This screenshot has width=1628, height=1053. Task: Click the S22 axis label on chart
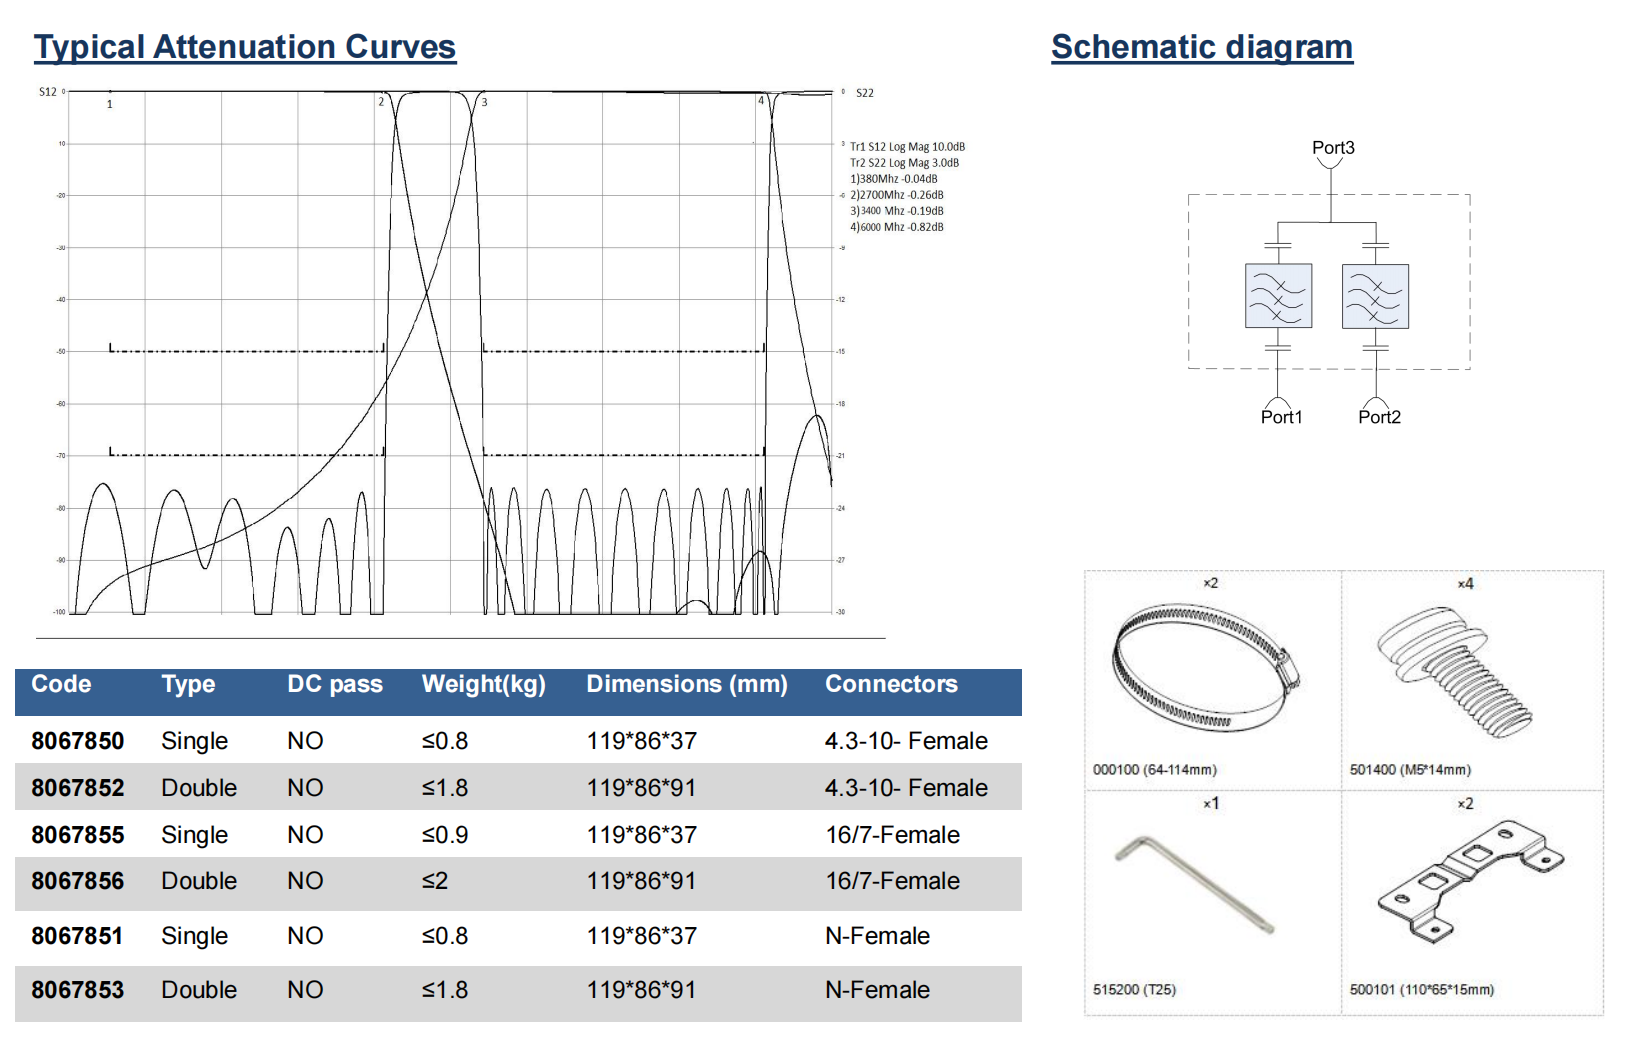pos(865,93)
